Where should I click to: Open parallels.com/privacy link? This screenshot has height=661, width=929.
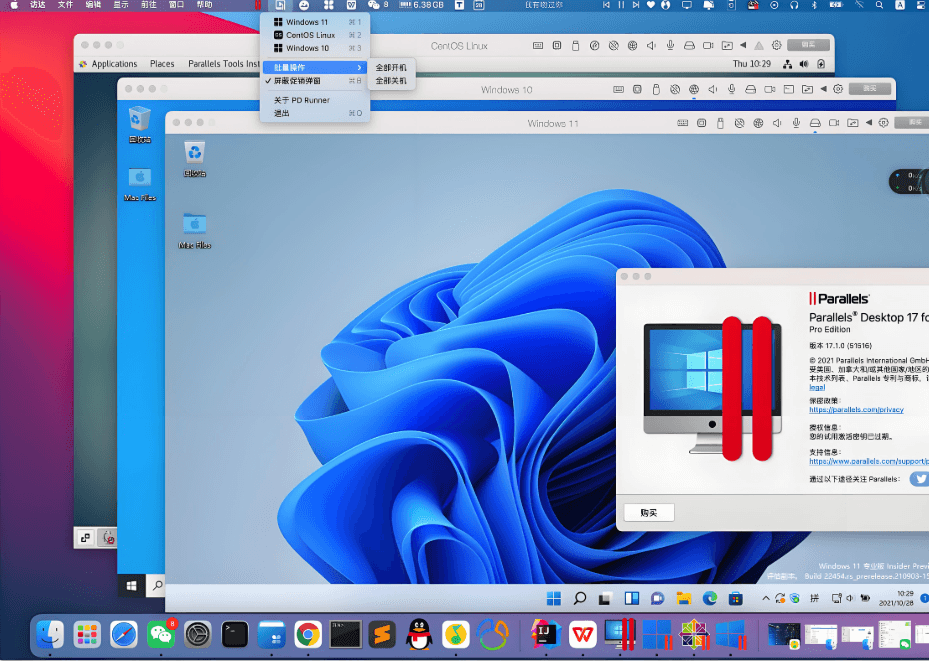856,409
